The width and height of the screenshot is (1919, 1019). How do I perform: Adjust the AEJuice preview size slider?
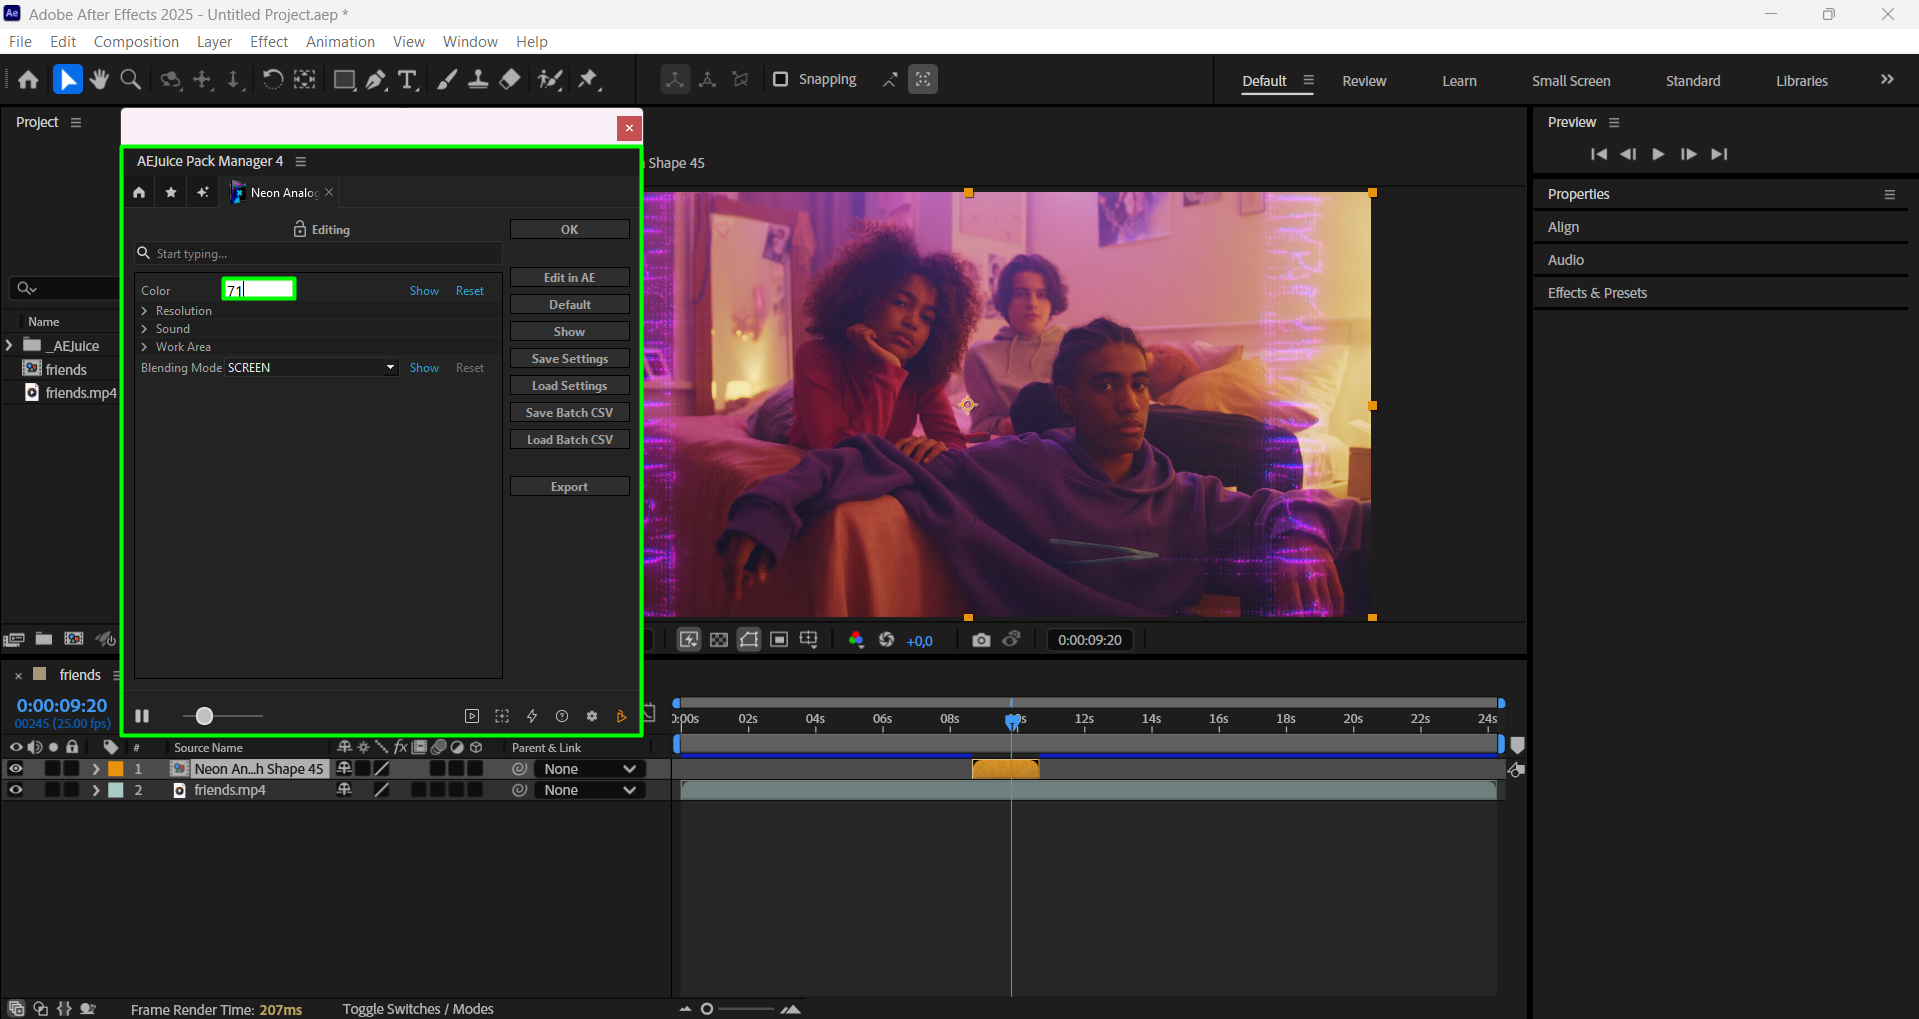click(x=205, y=716)
